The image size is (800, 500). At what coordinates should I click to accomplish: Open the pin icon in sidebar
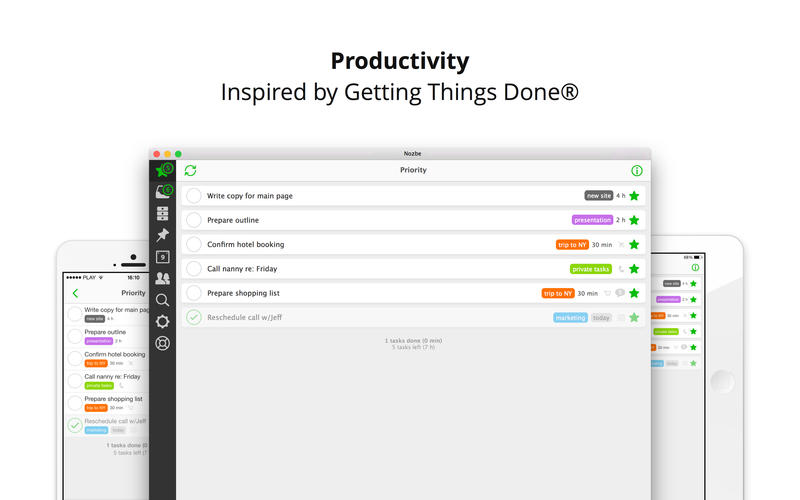coord(162,235)
